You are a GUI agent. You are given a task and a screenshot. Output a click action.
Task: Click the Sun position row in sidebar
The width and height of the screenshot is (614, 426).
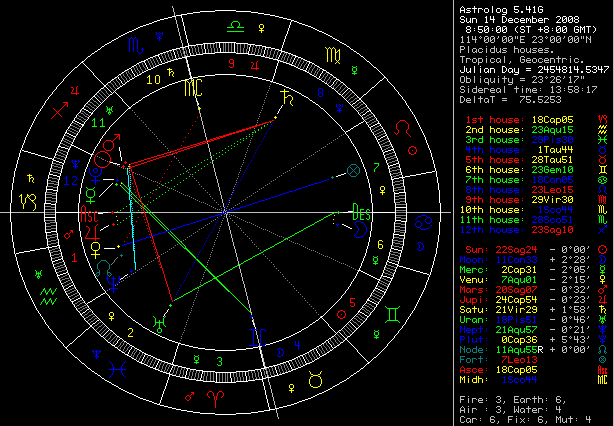(529, 249)
